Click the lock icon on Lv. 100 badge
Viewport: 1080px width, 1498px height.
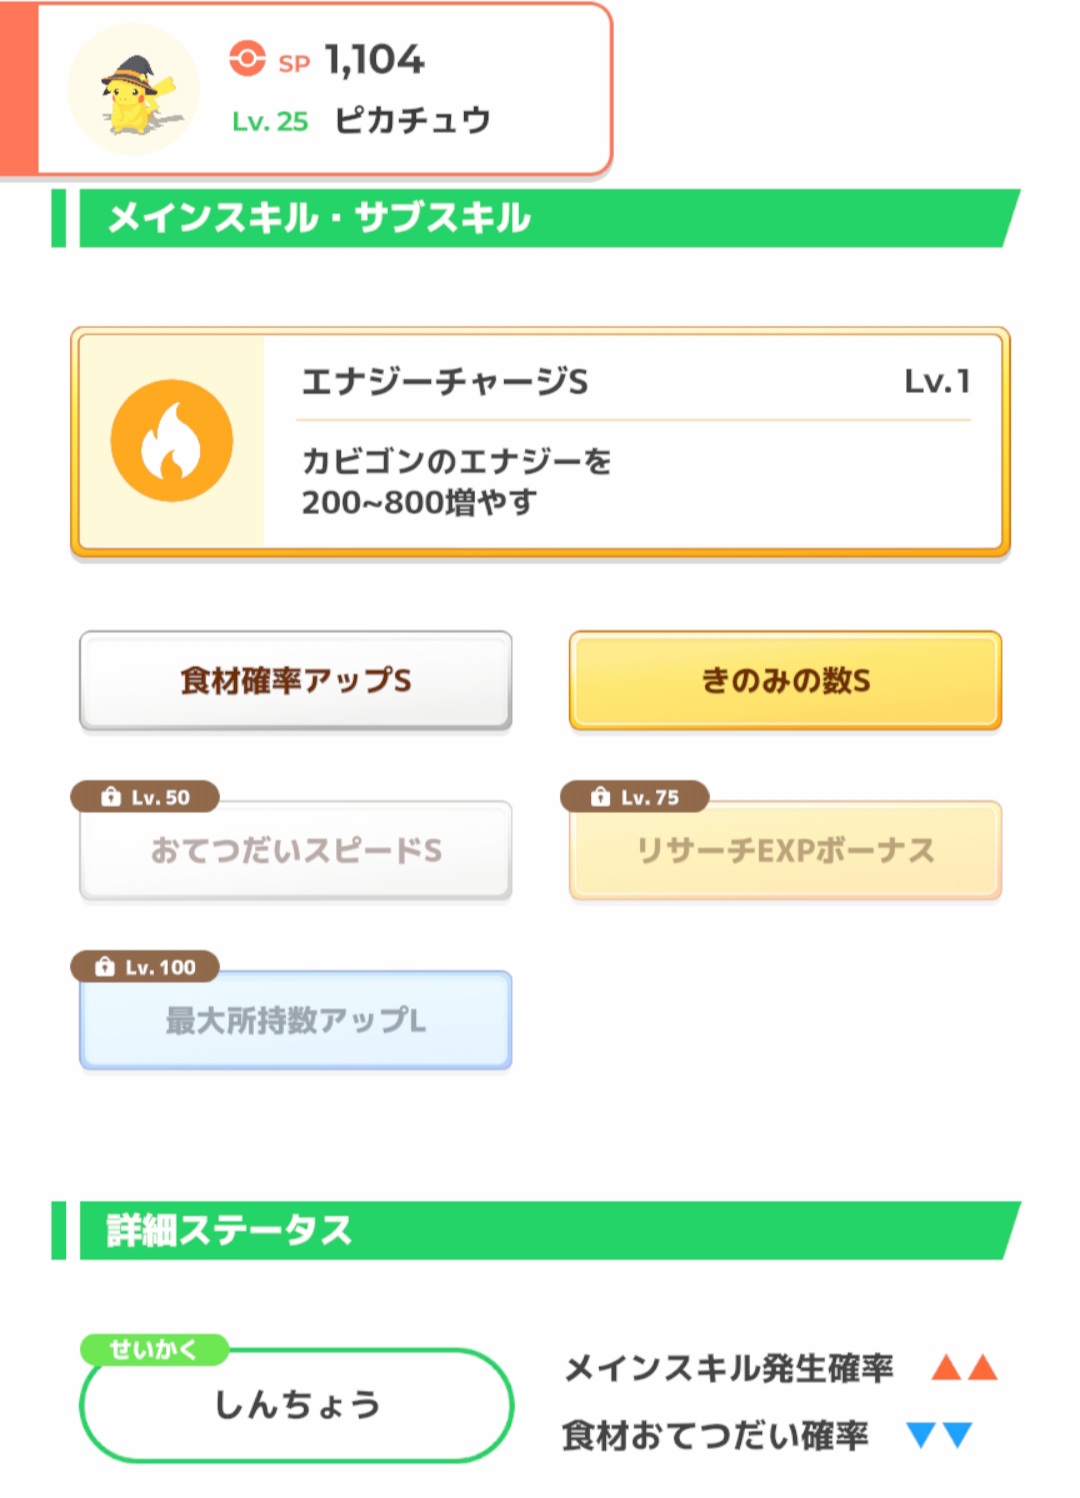coord(105,967)
